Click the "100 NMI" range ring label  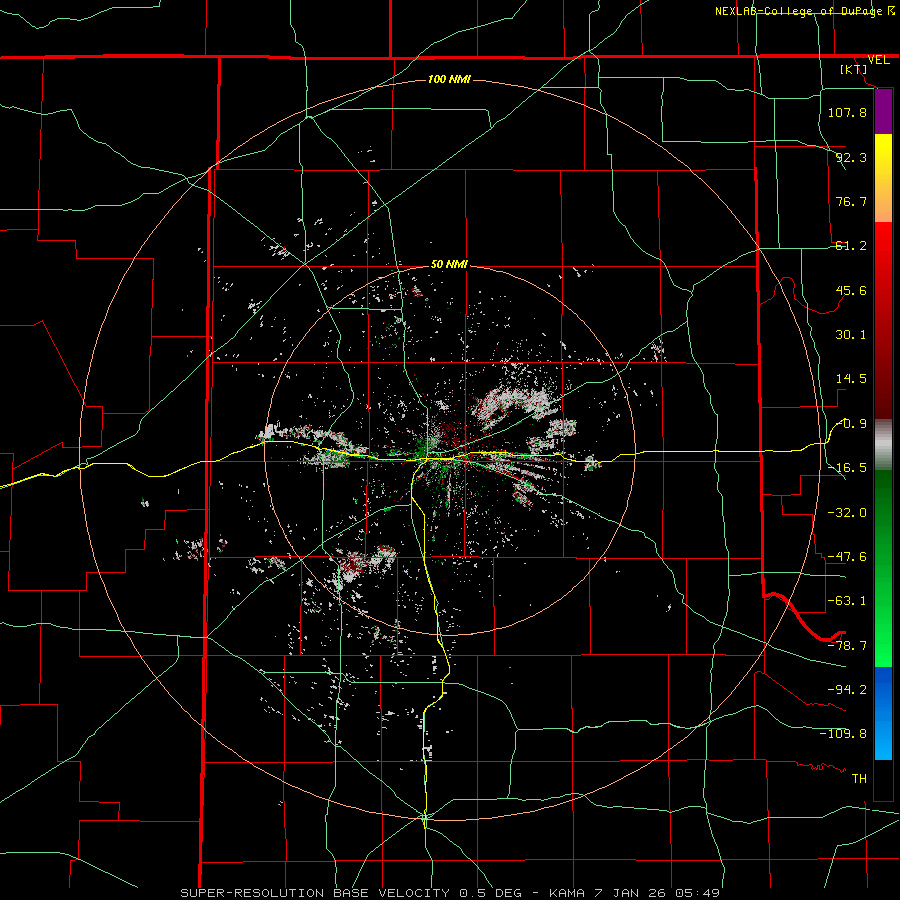[x=449, y=79]
